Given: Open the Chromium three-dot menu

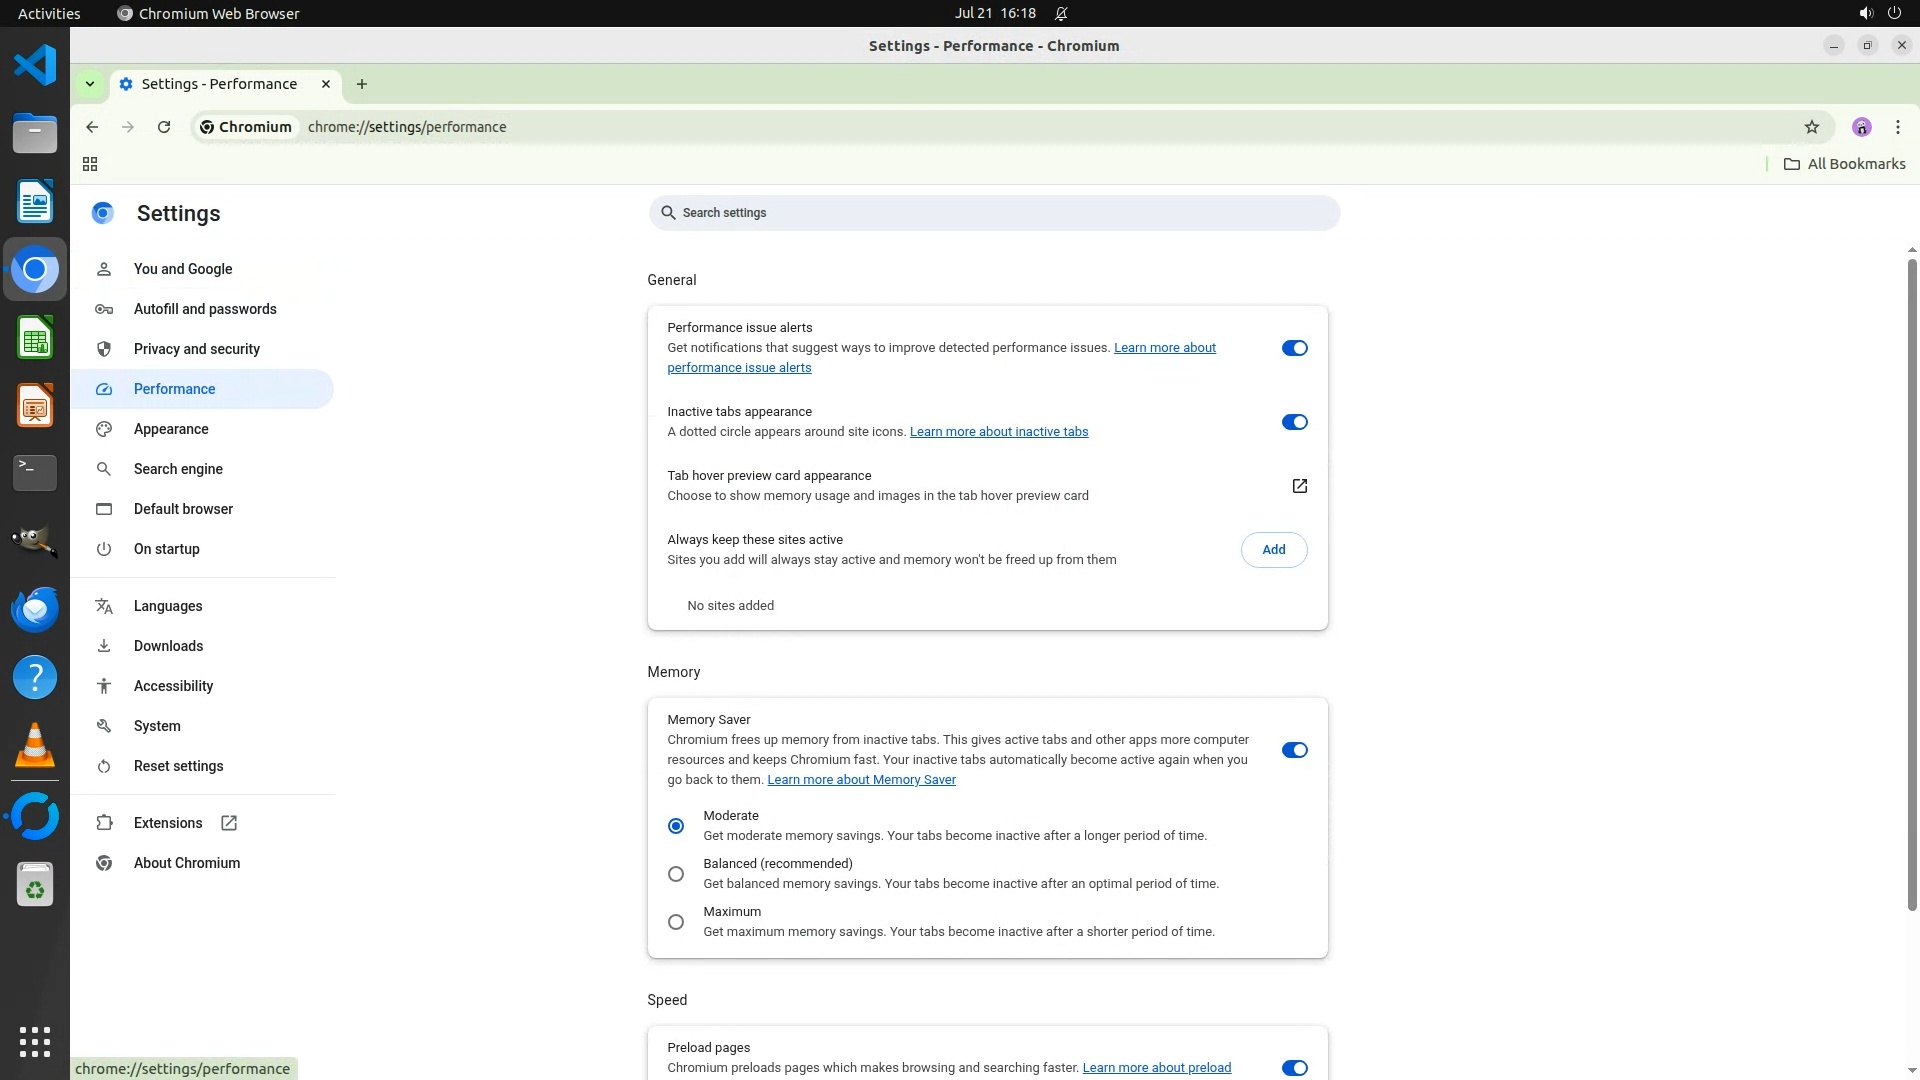Looking at the screenshot, I should coord(1897,127).
